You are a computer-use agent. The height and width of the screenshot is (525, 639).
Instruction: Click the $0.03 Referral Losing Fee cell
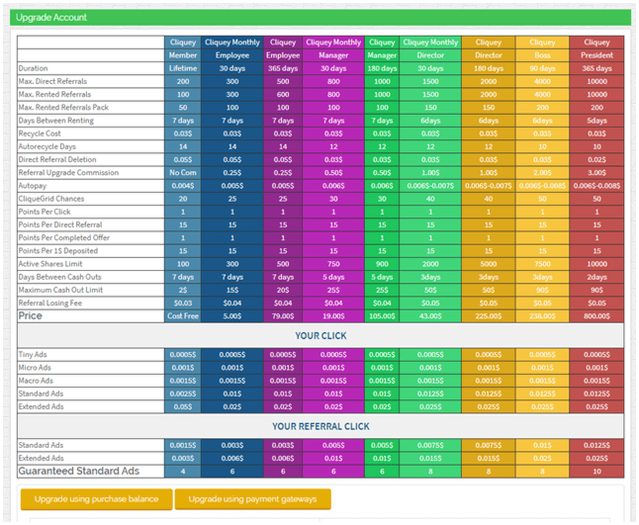coord(183,303)
